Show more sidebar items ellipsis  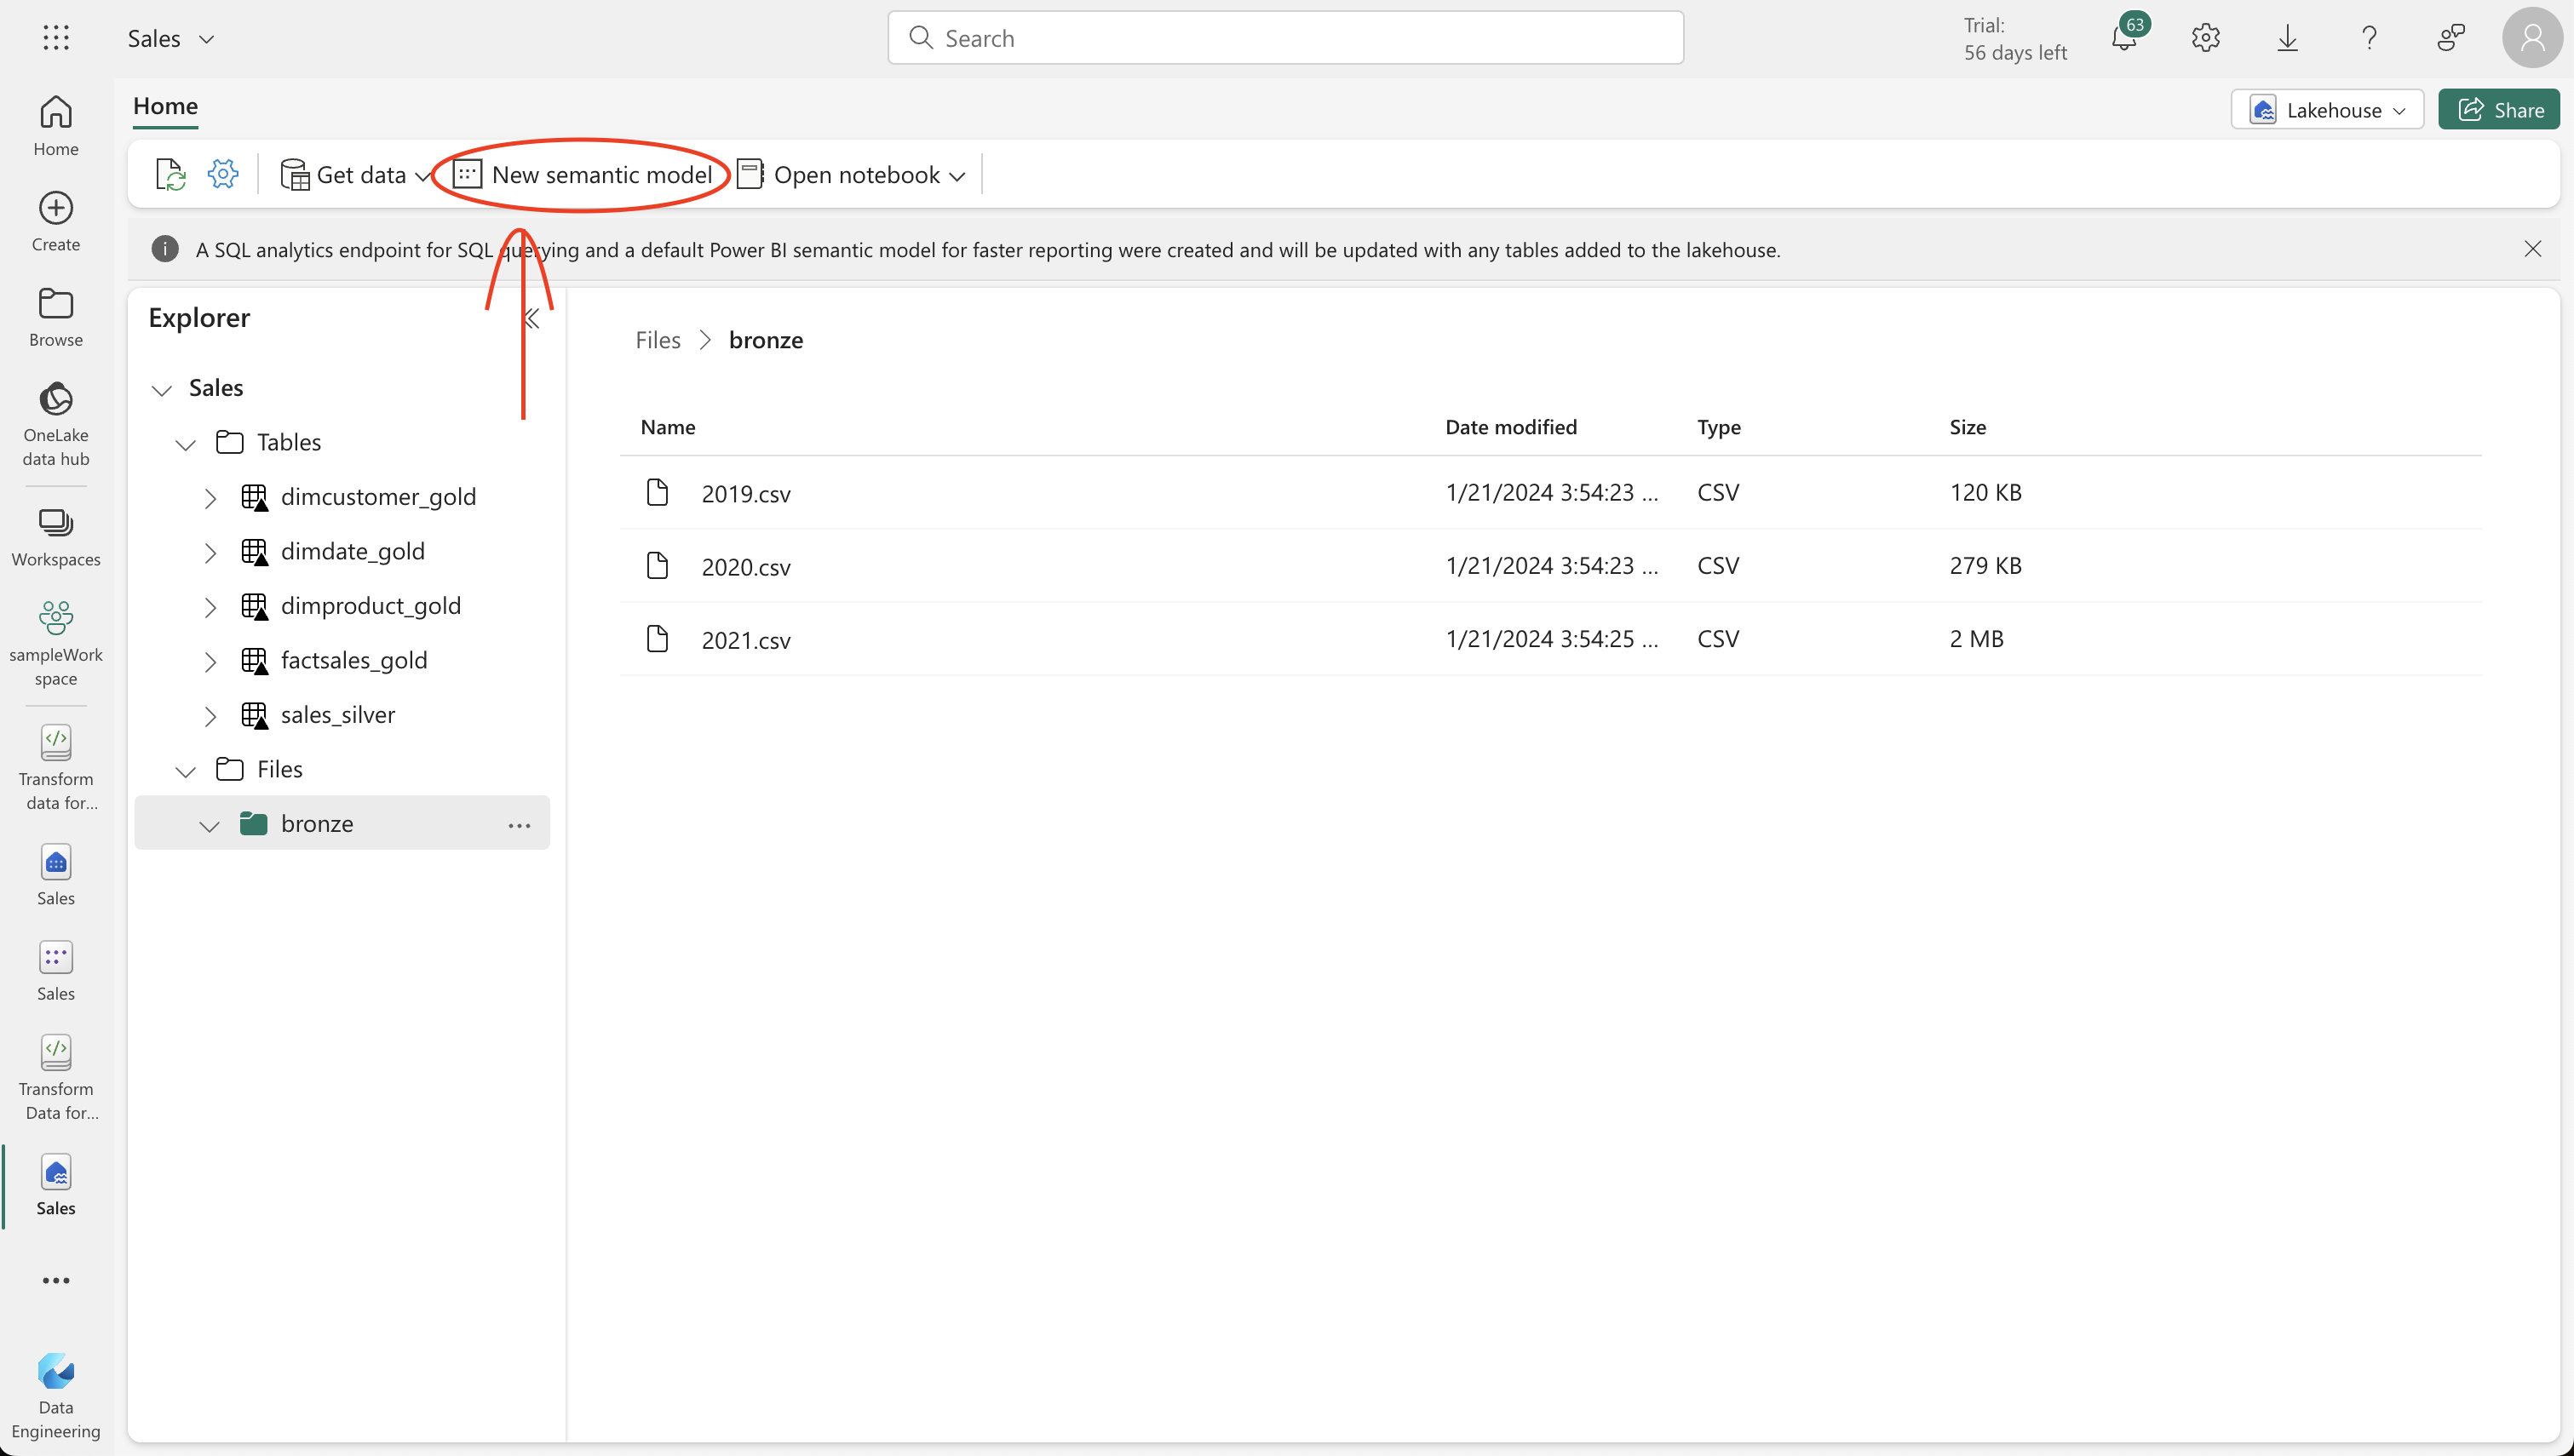tap(56, 1280)
